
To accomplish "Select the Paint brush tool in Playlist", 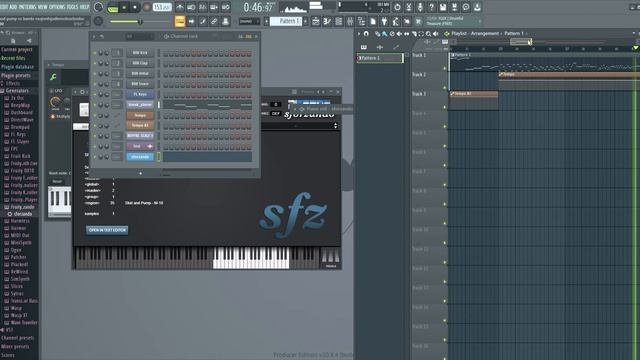I will (384, 33).
